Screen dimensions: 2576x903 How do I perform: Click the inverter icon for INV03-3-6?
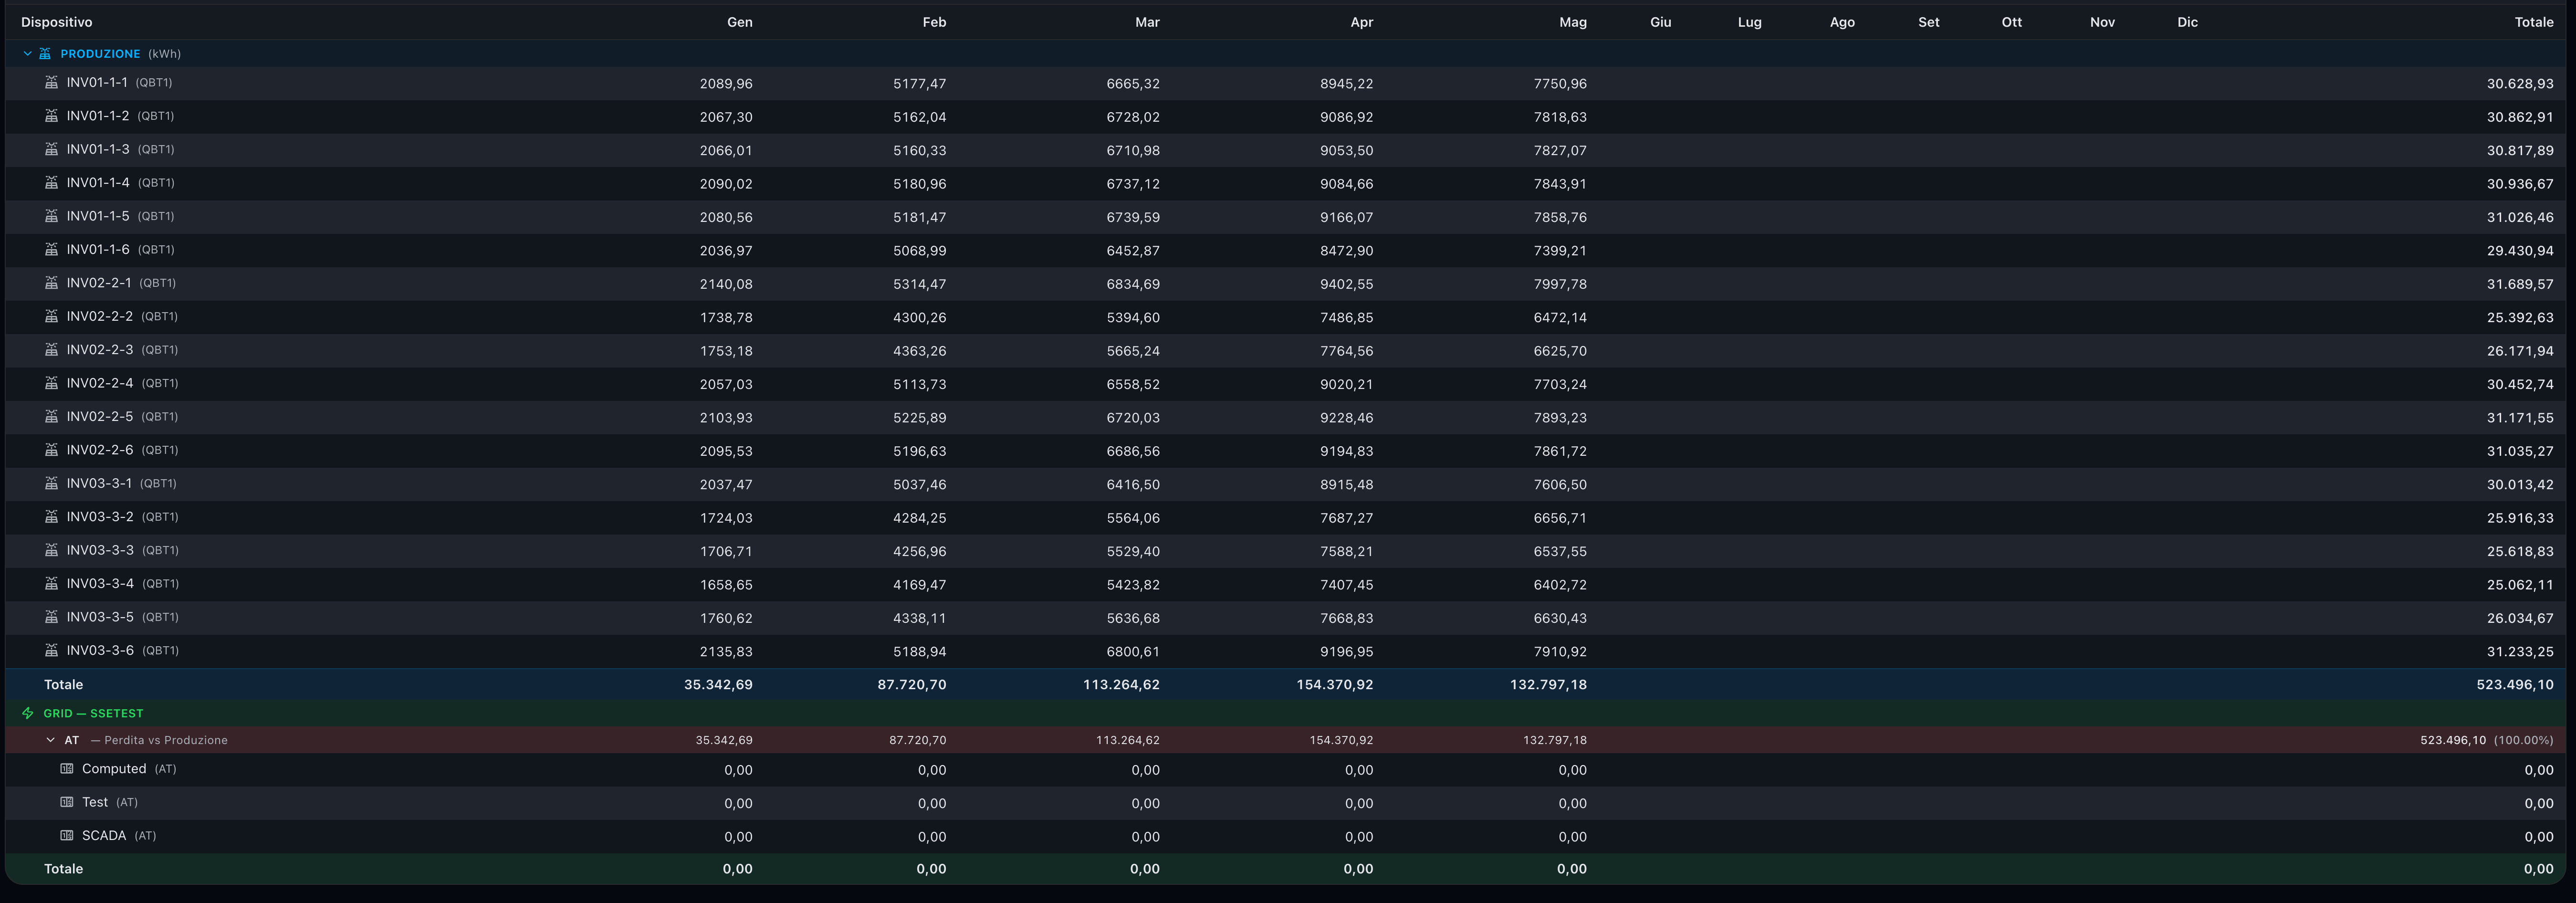(51, 650)
